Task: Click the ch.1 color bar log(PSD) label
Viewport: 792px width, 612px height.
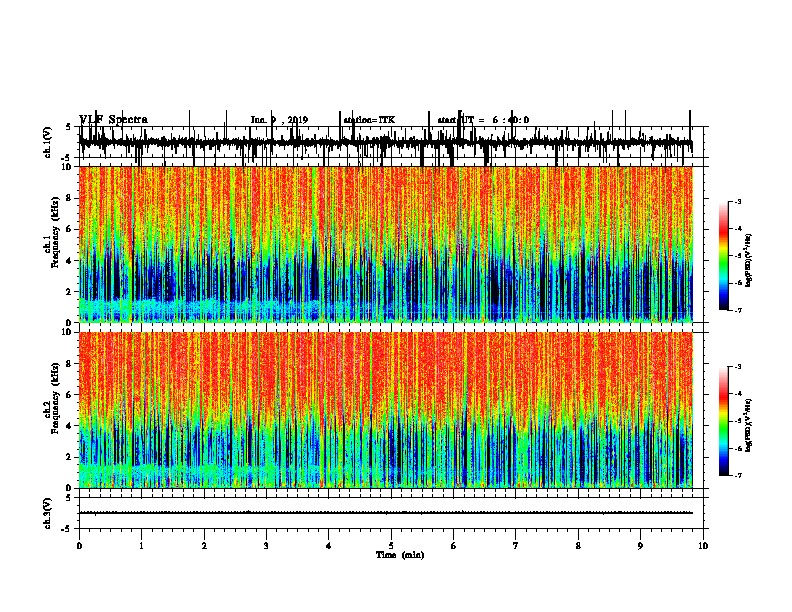Action: click(748, 261)
